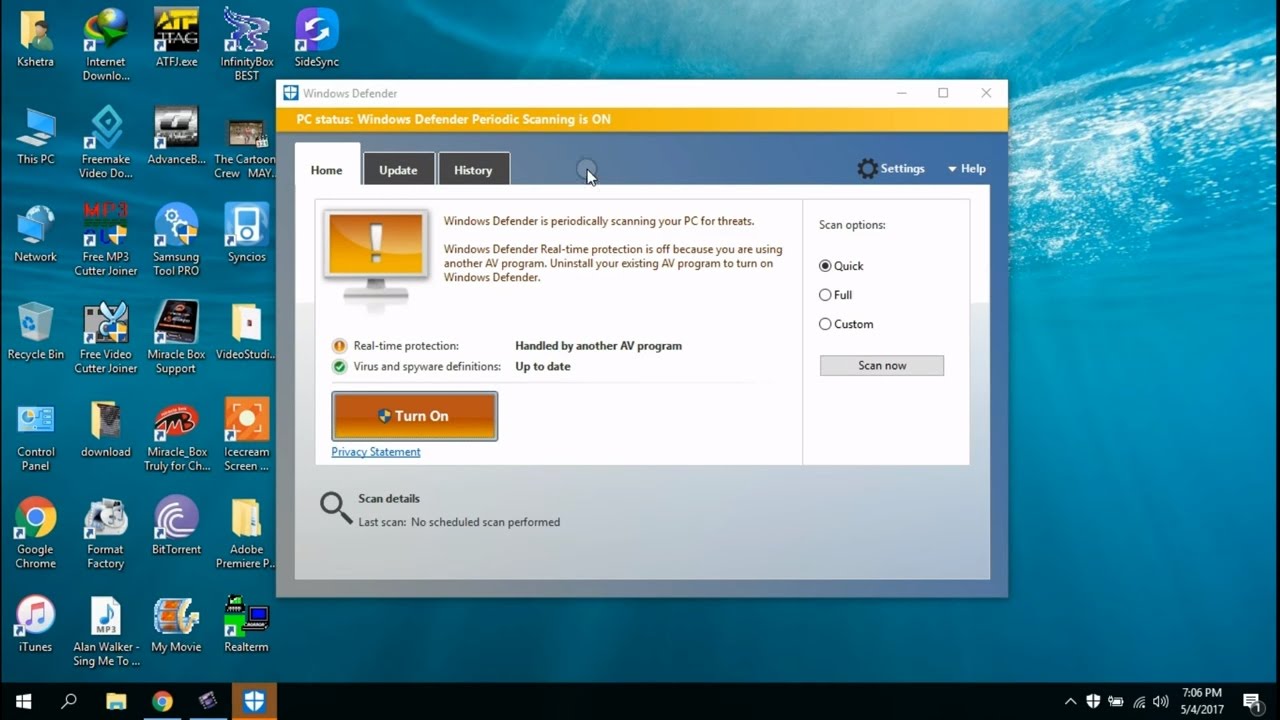Viewport: 1280px width, 720px height.
Task: Launch Internet Download Manager desktop icon
Action: click(106, 44)
